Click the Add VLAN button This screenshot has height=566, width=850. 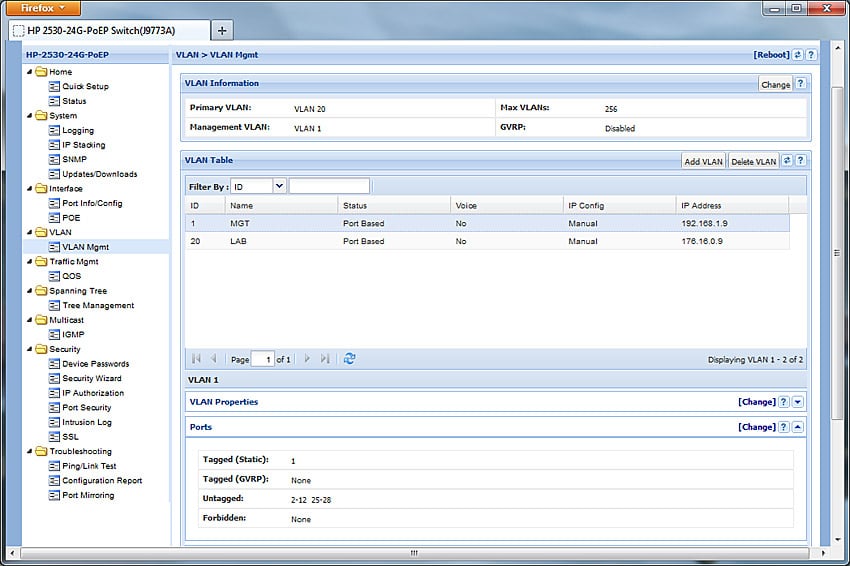coord(703,161)
